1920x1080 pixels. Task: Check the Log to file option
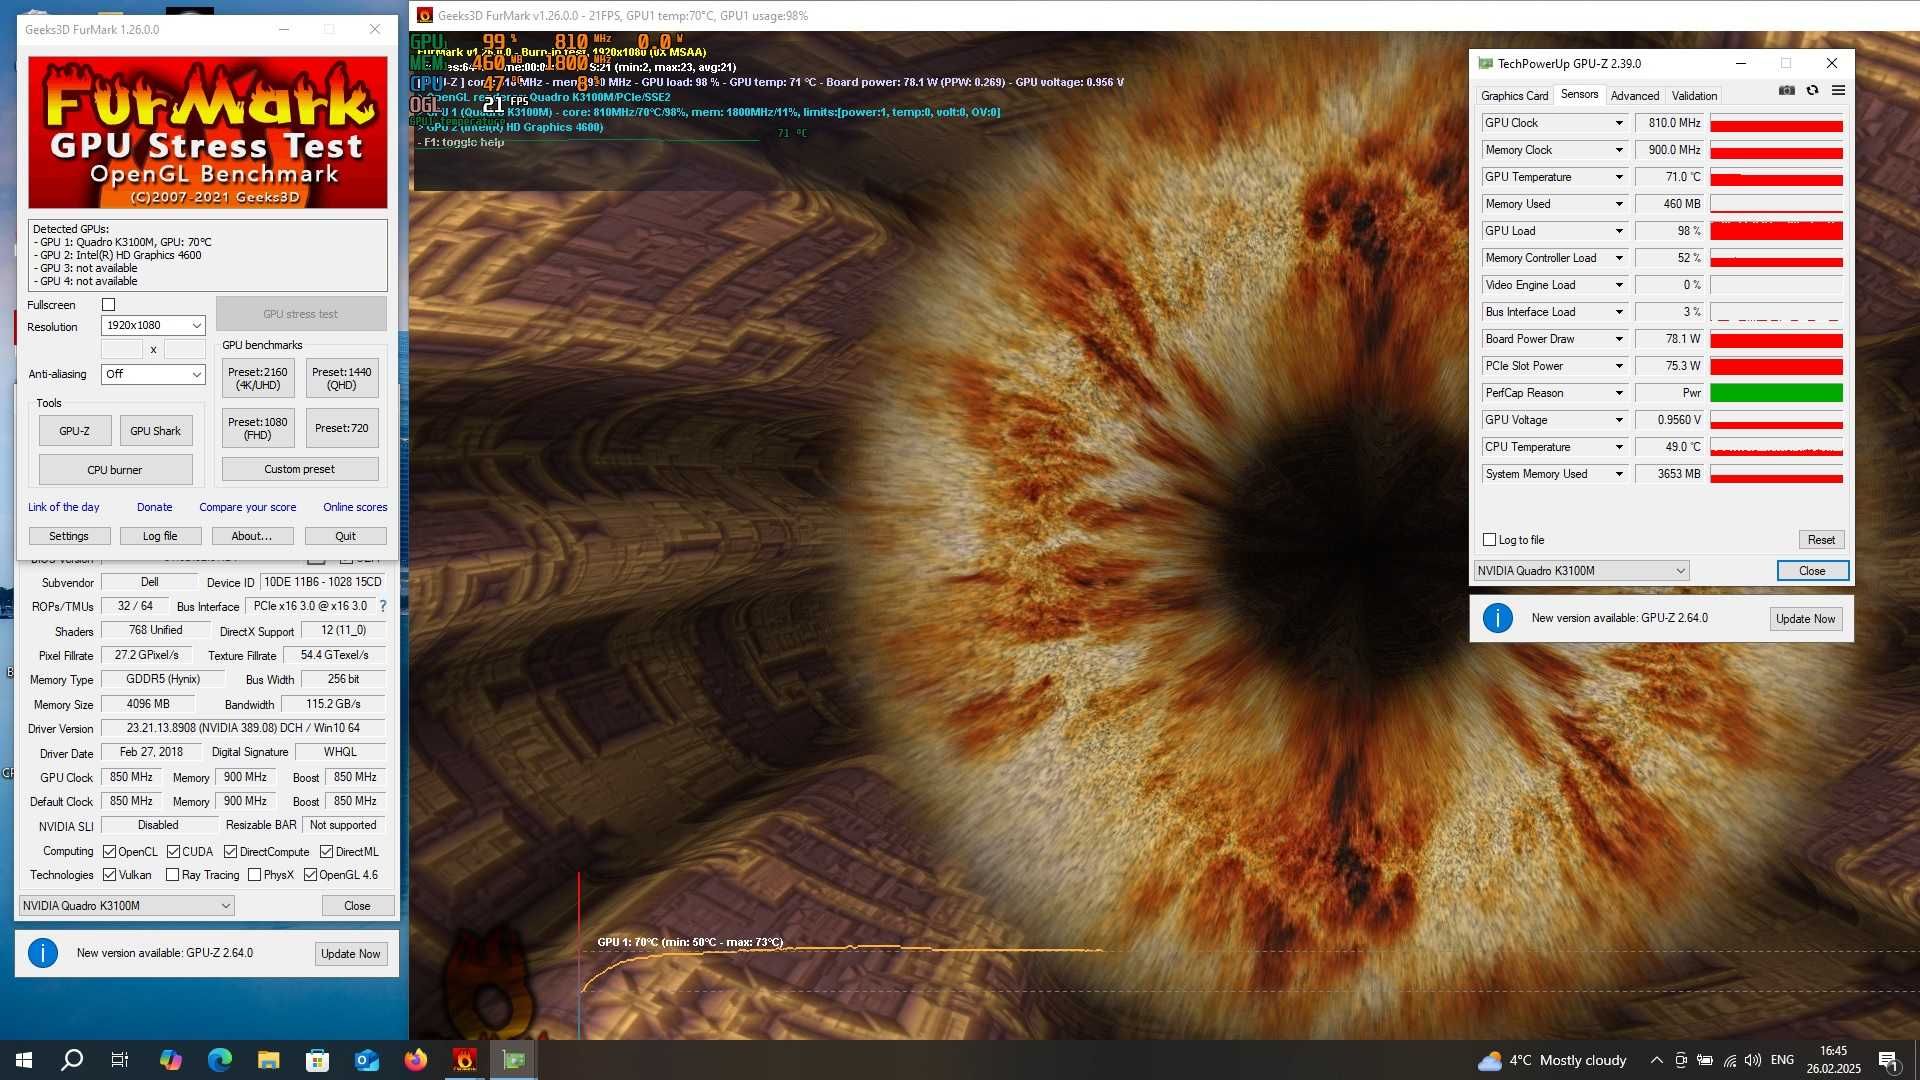[x=1489, y=540]
